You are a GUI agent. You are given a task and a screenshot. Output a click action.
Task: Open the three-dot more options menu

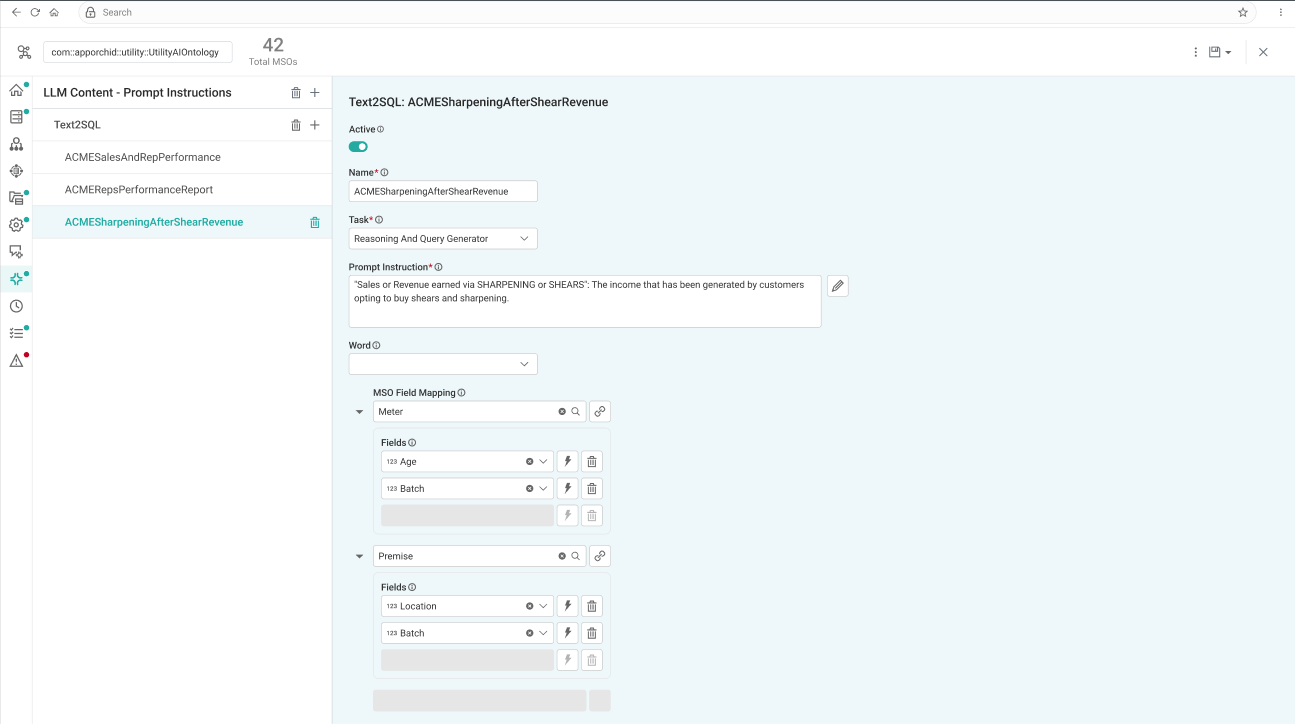[x=1196, y=52]
